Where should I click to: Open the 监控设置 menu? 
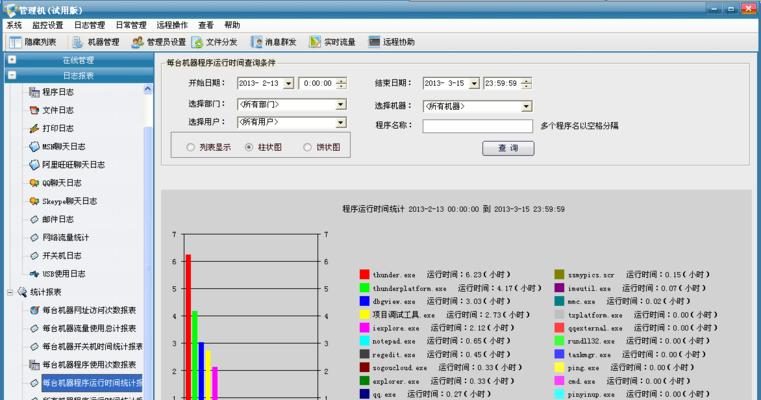click(48, 25)
